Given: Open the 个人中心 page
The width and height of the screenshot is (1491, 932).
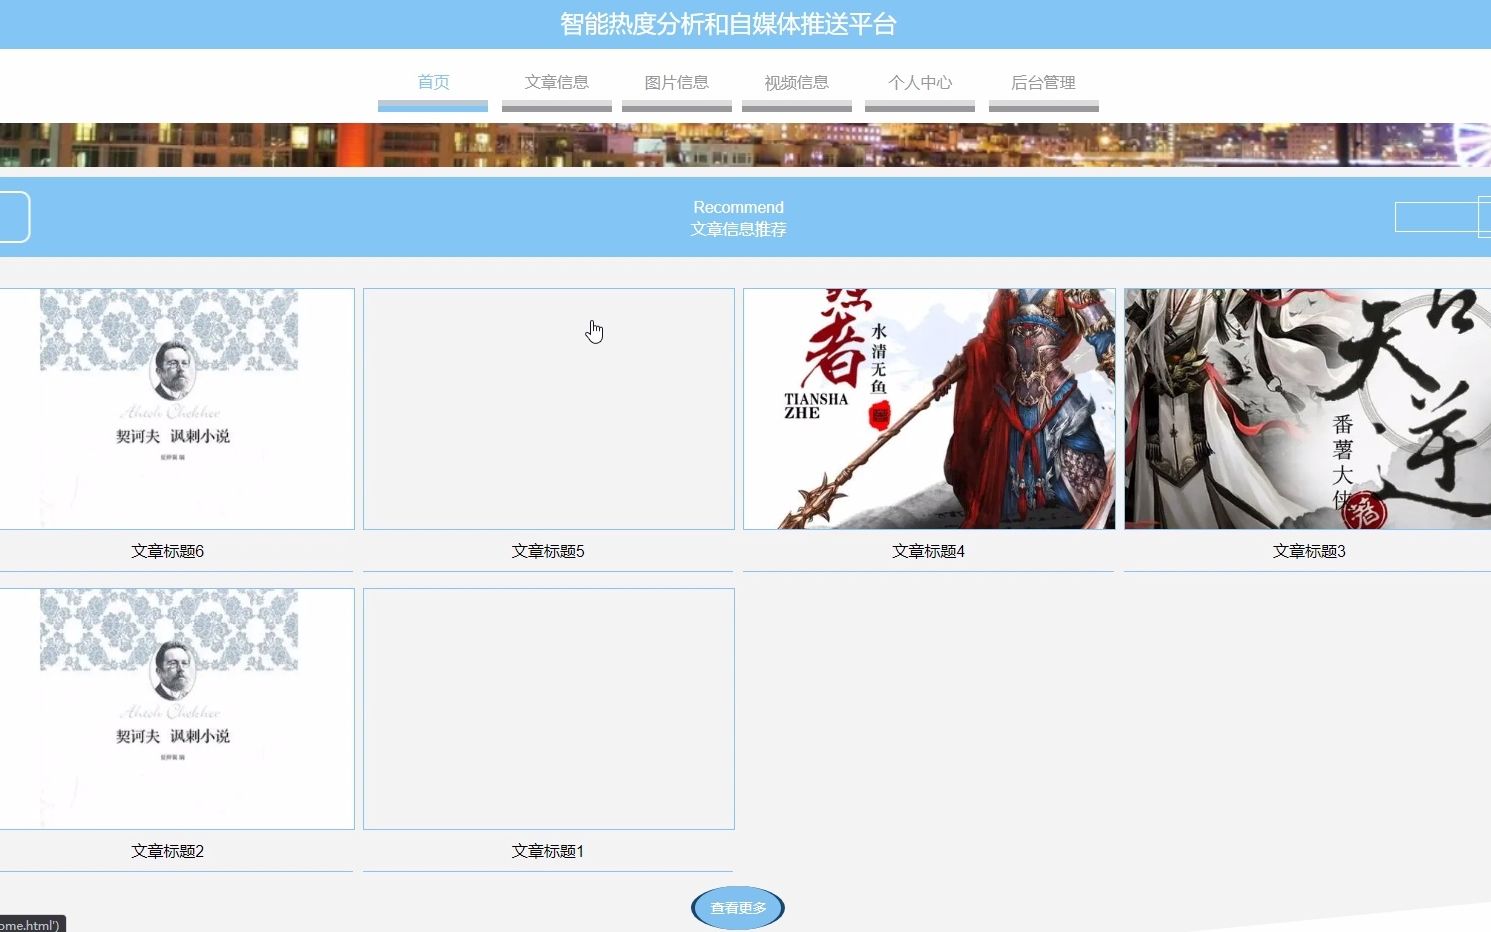Looking at the screenshot, I should click(x=919, y=83).
